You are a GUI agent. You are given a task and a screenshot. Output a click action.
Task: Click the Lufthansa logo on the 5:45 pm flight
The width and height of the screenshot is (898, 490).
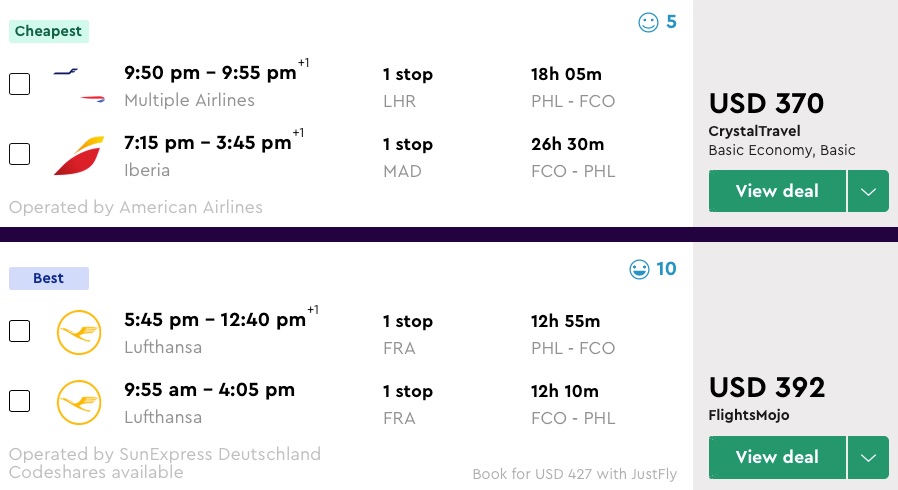(79, 332)
